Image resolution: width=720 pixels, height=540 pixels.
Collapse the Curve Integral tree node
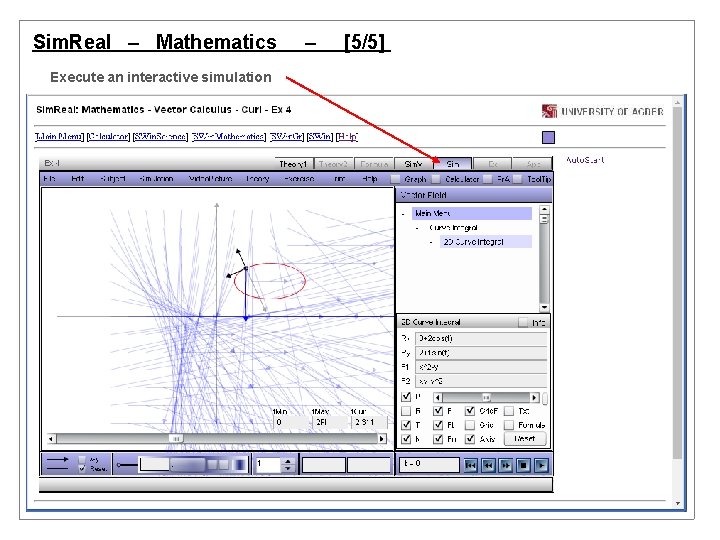(417, 228)
